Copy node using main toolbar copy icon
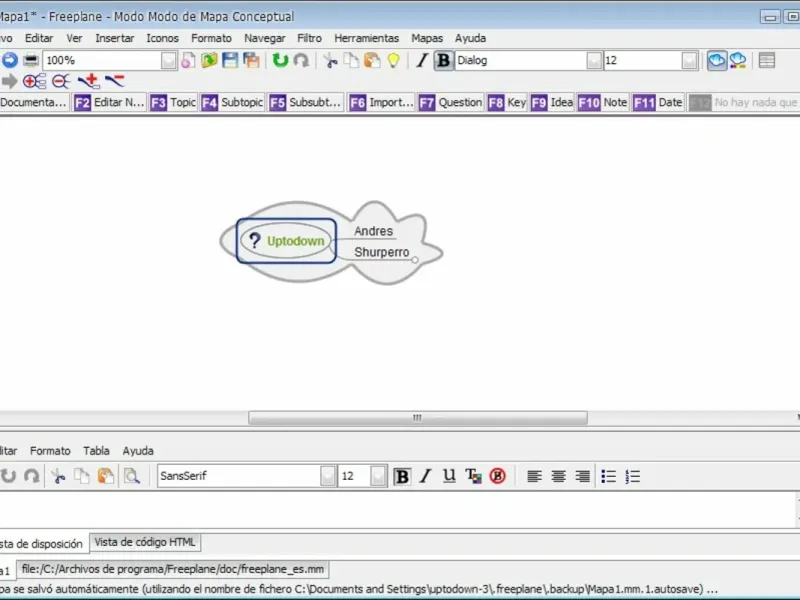The height and width of the screenshot is (600, 800). 351,60
